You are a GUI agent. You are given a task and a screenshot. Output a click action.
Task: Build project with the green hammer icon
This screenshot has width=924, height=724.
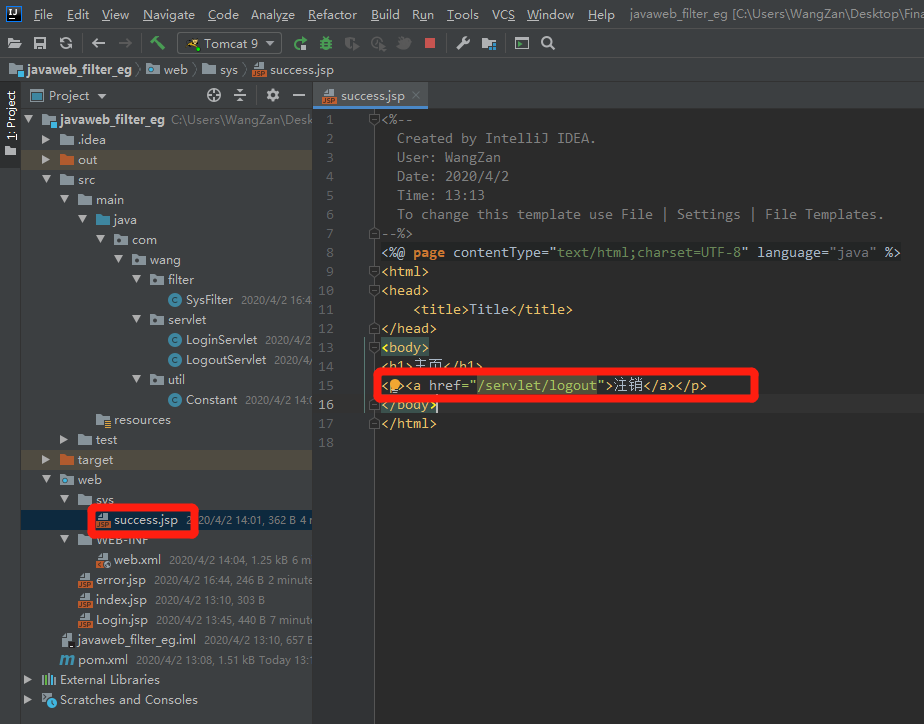pos(157,43)
